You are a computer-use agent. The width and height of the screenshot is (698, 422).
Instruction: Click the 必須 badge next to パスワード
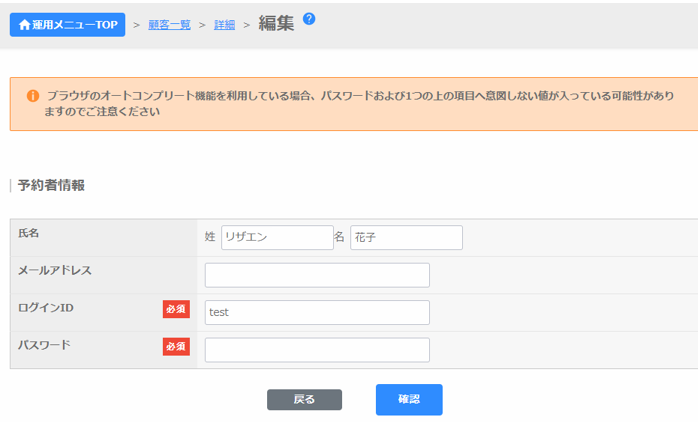pos(176,347)
